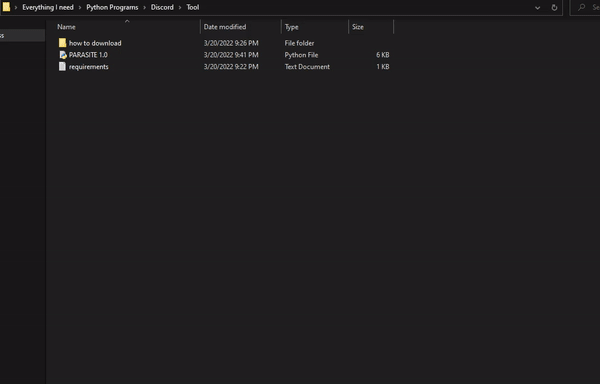Screen dimensions: 600x384
Task: Sort files by the Size column
Action: pyautogui.click(x=358, y=27)
